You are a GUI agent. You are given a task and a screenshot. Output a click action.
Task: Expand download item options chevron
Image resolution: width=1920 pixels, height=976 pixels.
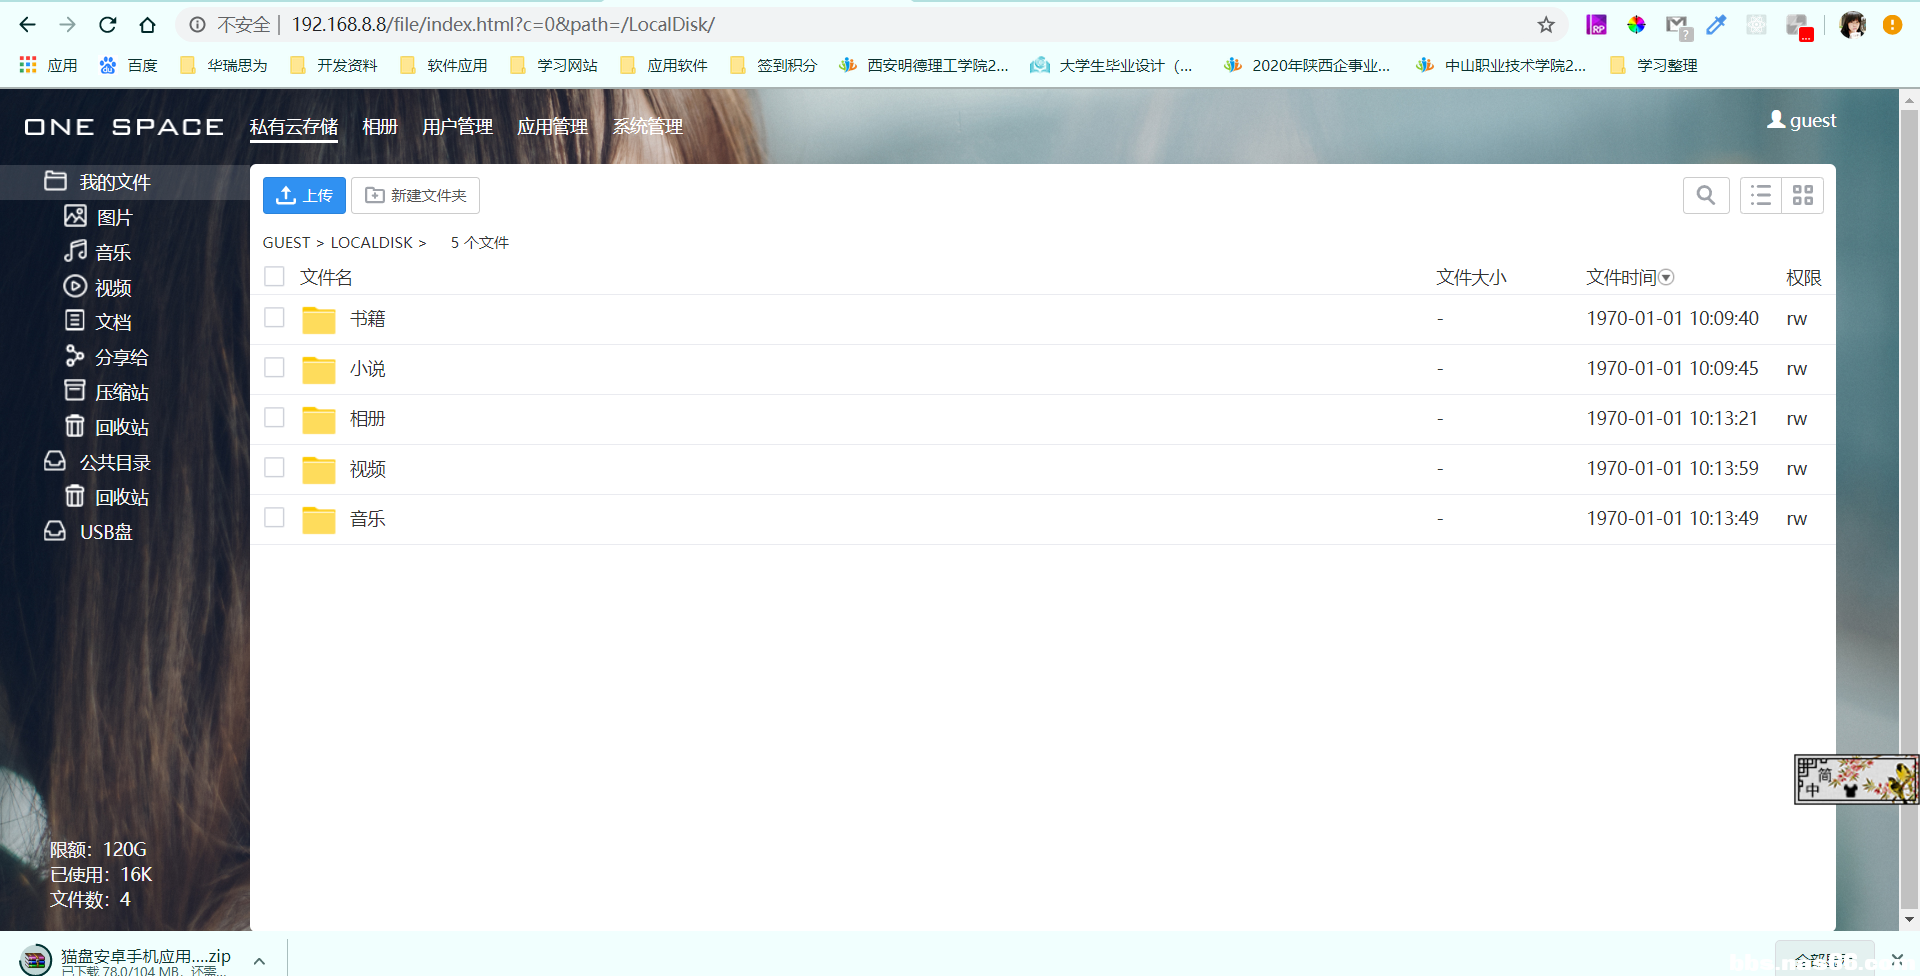(x=259, y=960)
